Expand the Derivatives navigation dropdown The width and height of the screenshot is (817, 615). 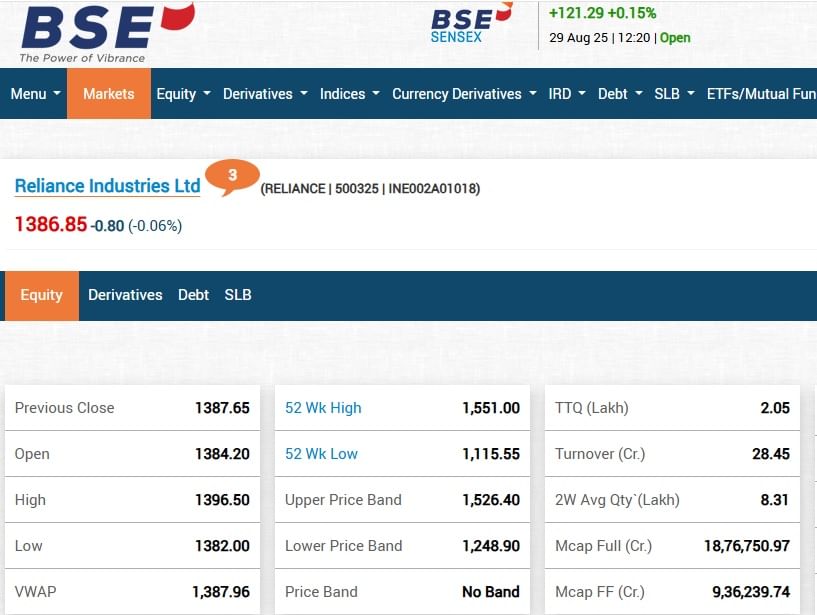pyautogui.click(x=265, y=94)
